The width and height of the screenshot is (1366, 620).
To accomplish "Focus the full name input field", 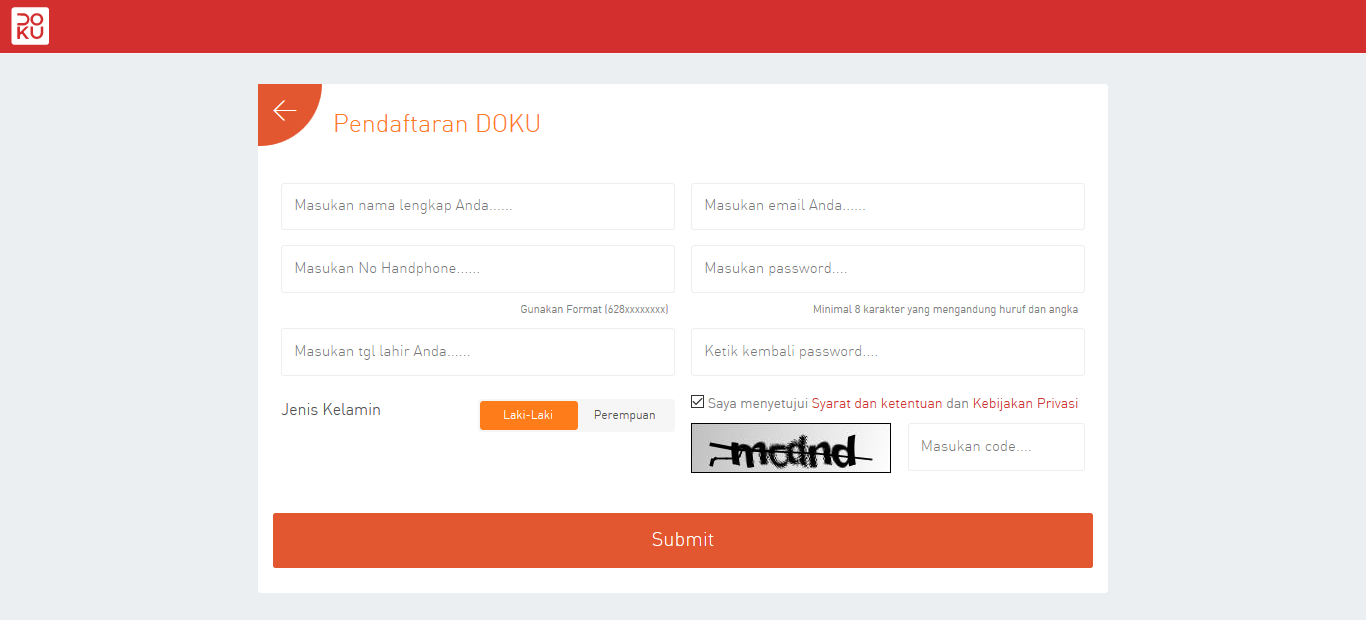I will click(478, 206).
